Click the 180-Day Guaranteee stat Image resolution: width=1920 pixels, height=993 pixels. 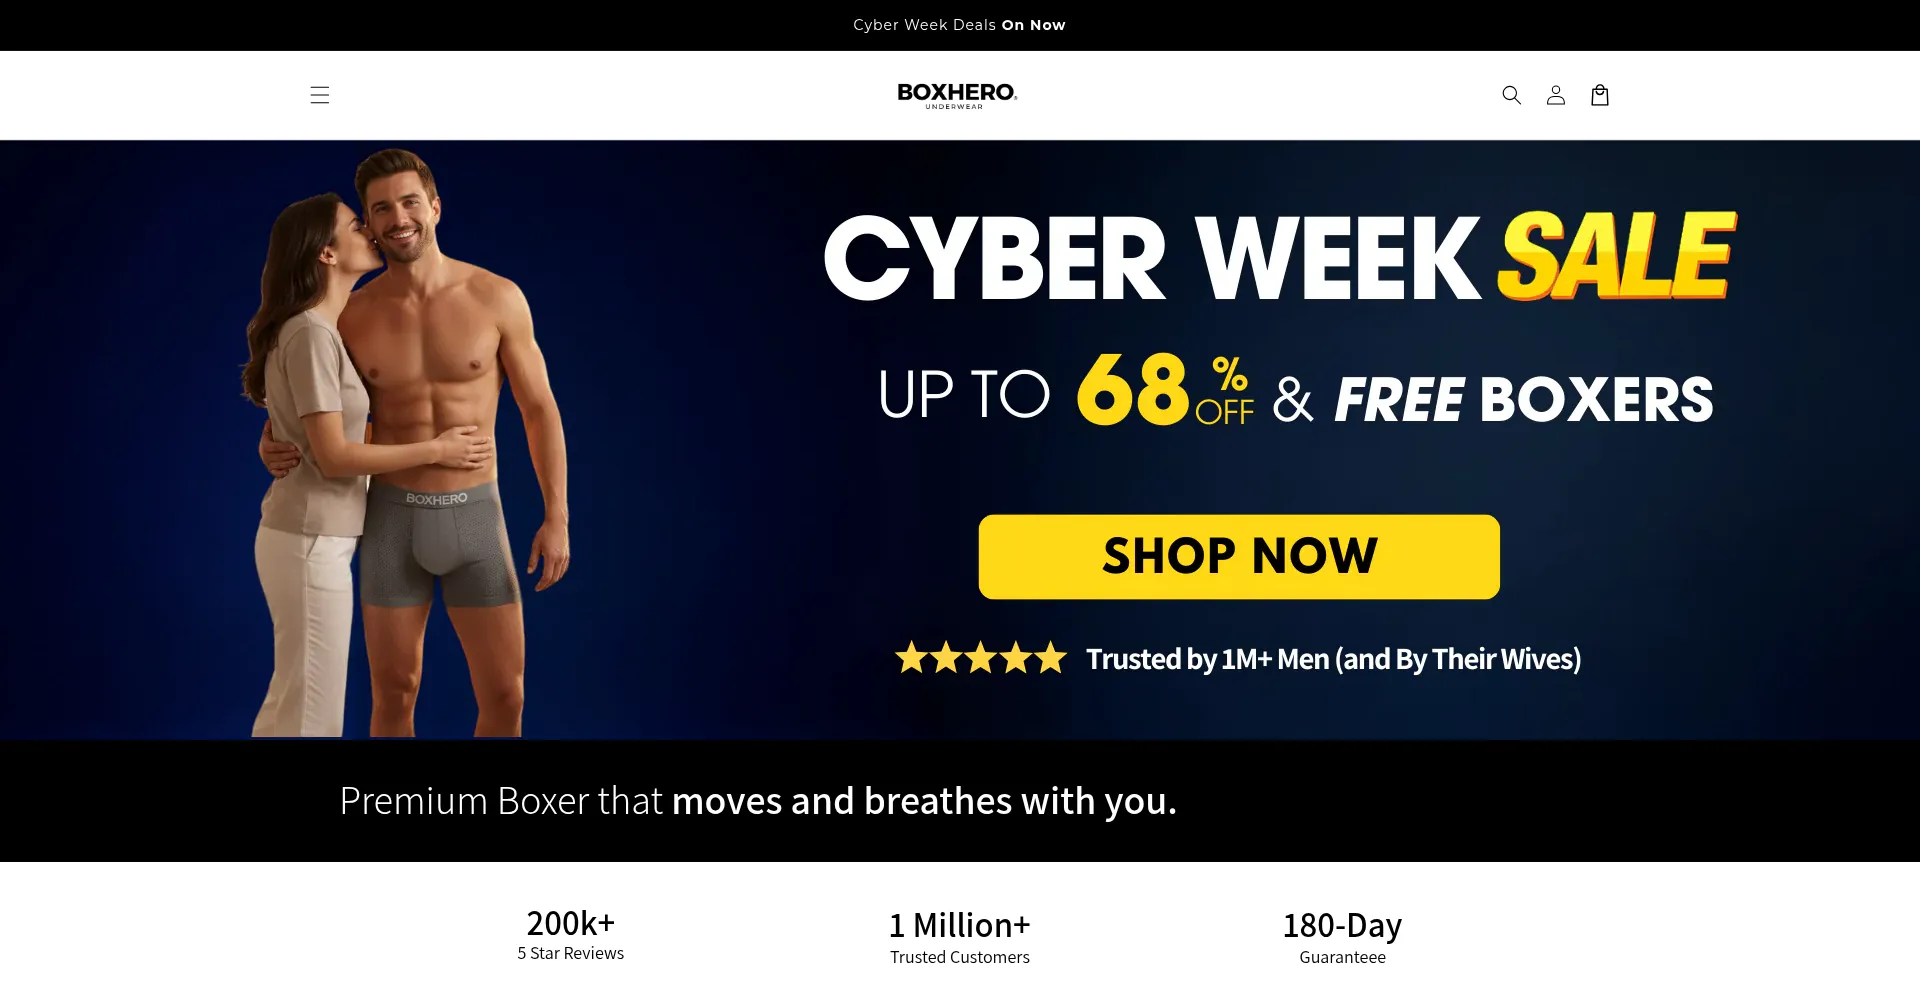tap(1343, 937)
